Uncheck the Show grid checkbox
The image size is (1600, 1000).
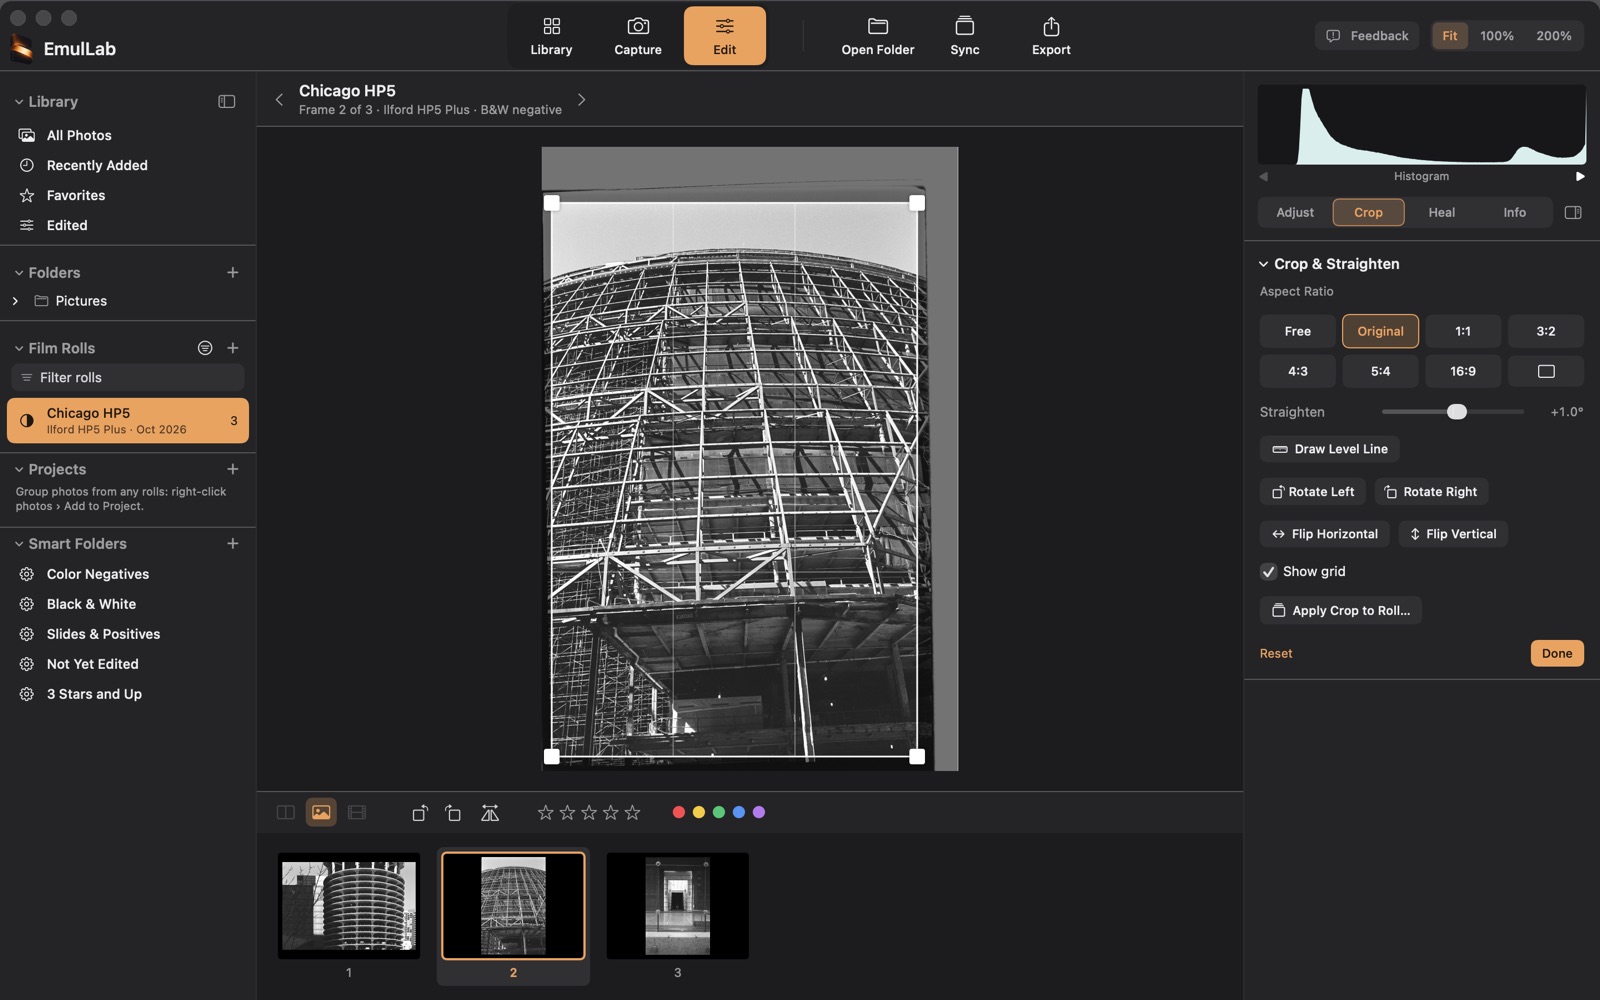[1268, 571]
